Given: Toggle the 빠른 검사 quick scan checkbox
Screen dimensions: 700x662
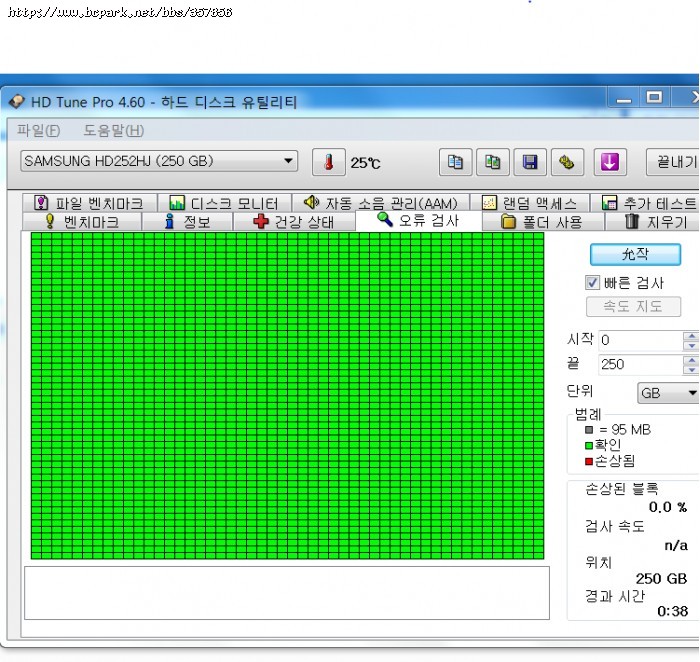Looking at the screenshot, I should (x=592, y=283).
